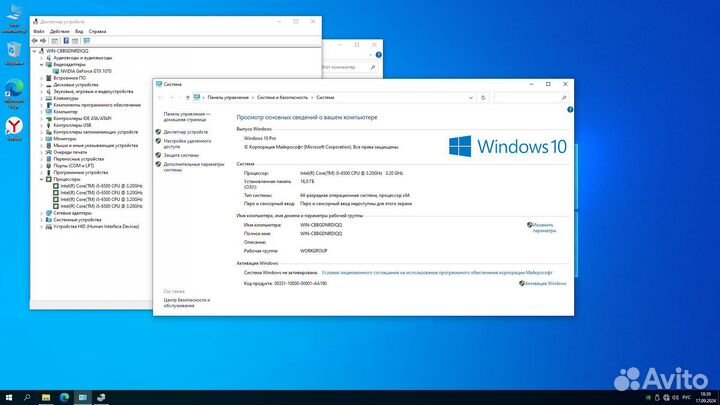Expand the Системные устройства category

pyautogui.click(x=41, y=219)
